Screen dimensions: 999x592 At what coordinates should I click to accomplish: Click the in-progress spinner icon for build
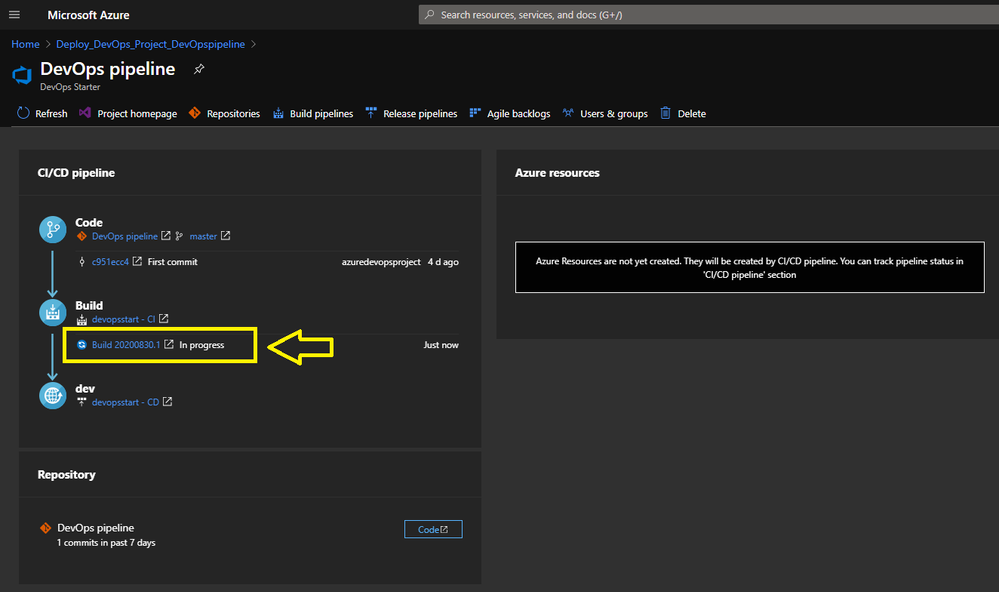tap(82, 345)
